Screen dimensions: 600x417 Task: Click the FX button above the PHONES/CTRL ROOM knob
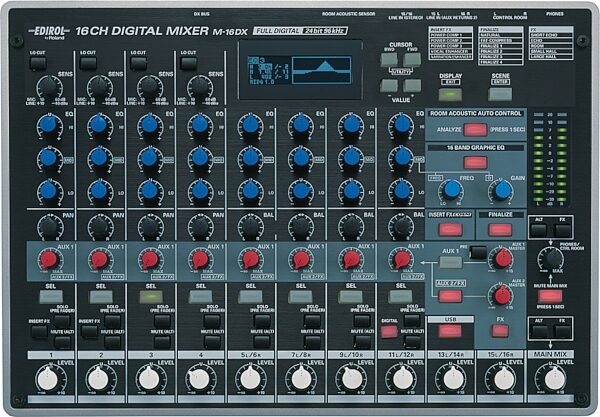(x=562, y=231)
